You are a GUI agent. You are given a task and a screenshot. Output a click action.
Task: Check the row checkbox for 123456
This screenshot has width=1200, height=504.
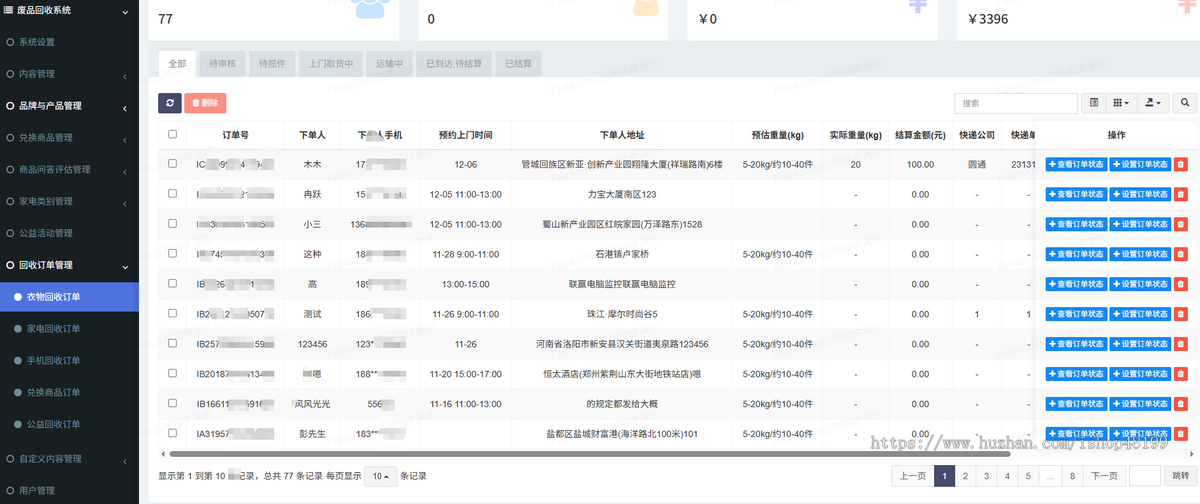173,344
